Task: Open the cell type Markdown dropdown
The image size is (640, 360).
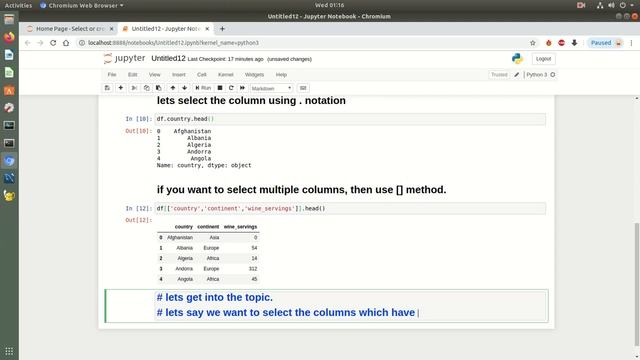Action: 271,88
